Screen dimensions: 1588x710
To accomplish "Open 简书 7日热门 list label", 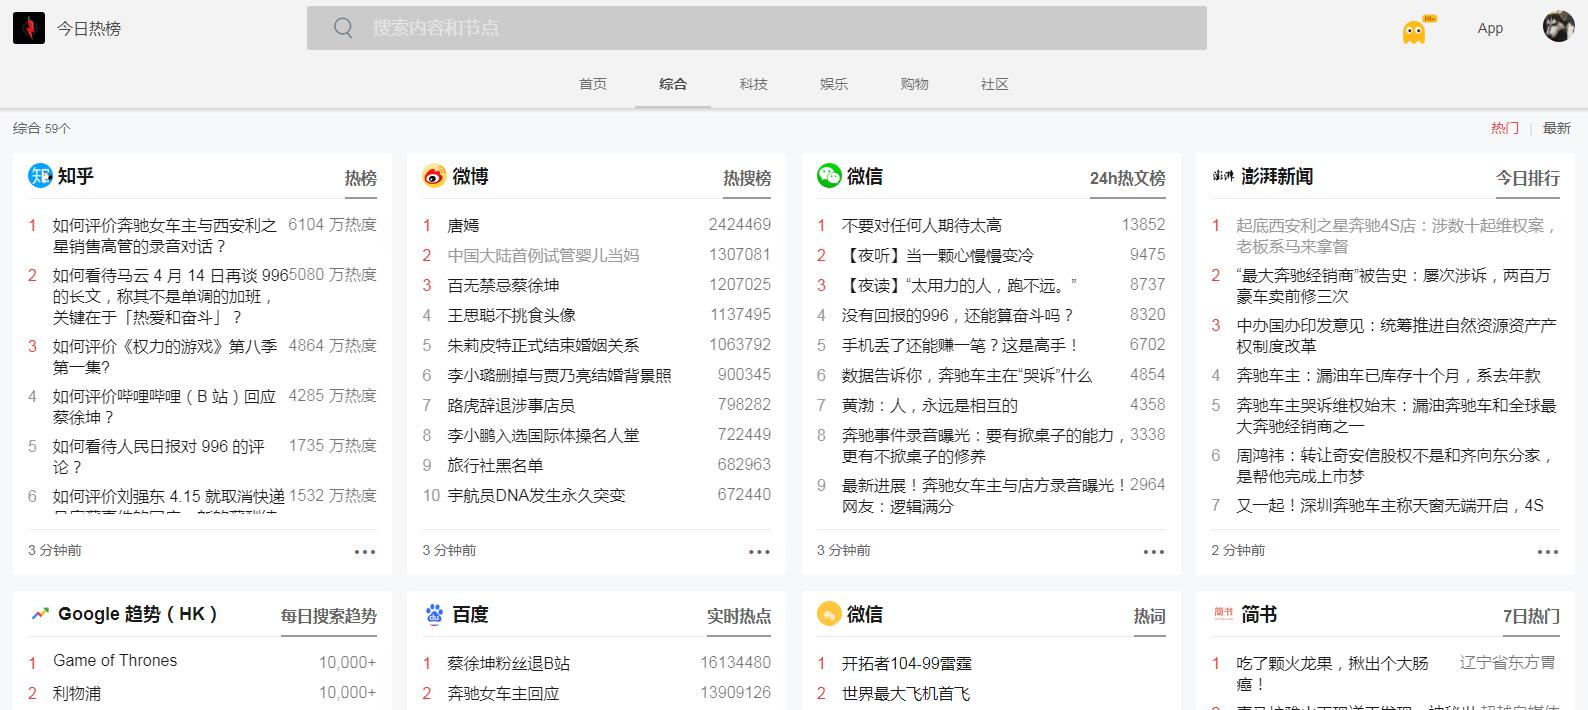I will coord(1531,616).
